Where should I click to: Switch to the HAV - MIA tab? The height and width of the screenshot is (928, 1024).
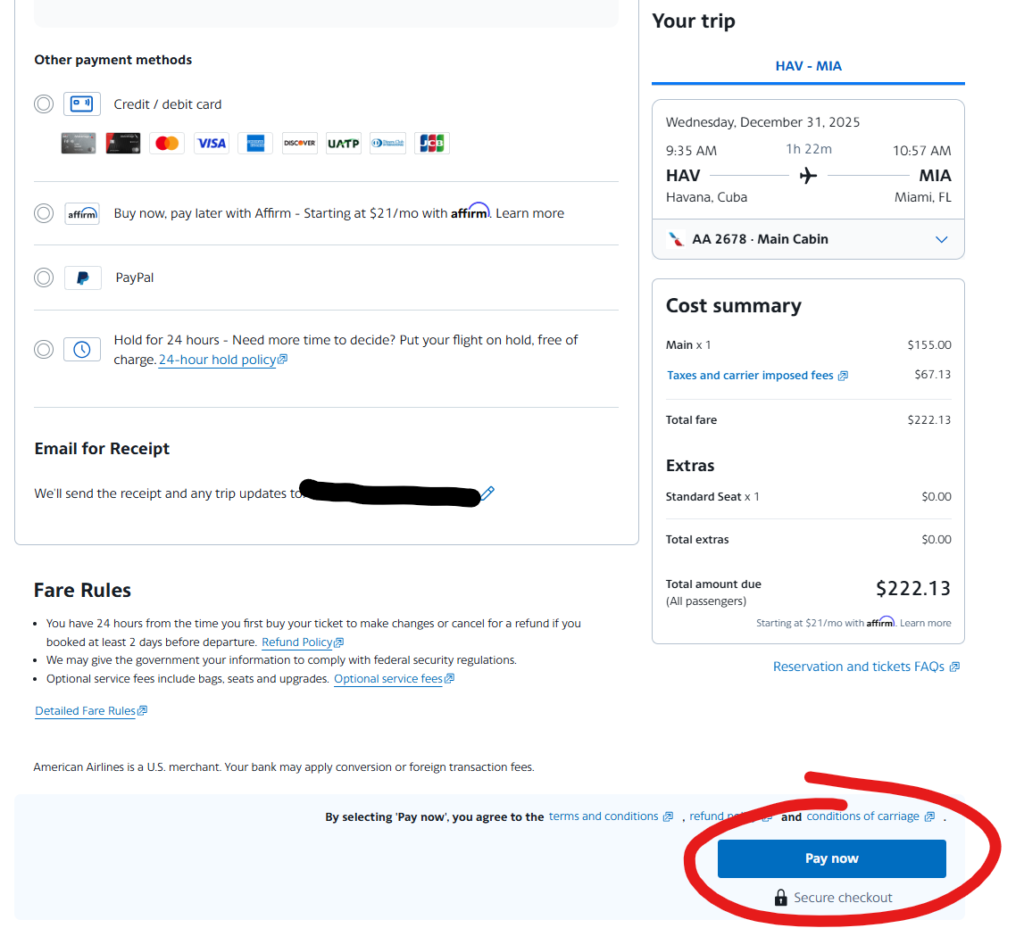[x=808, y=66]
